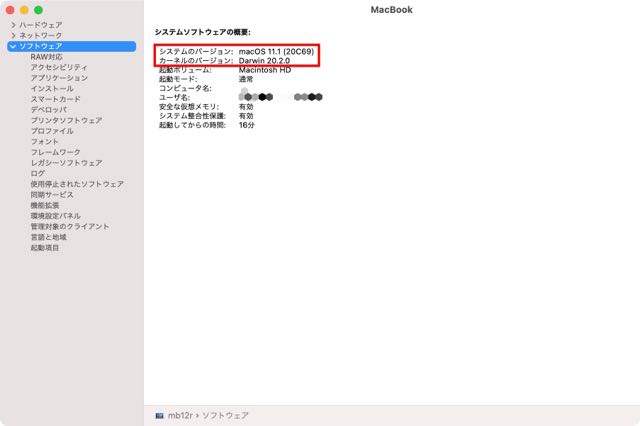Image resolution: width=640 pixels, height=426 pixels.
Task: Open the 言語と地域 item
Action: click(49, 237)
